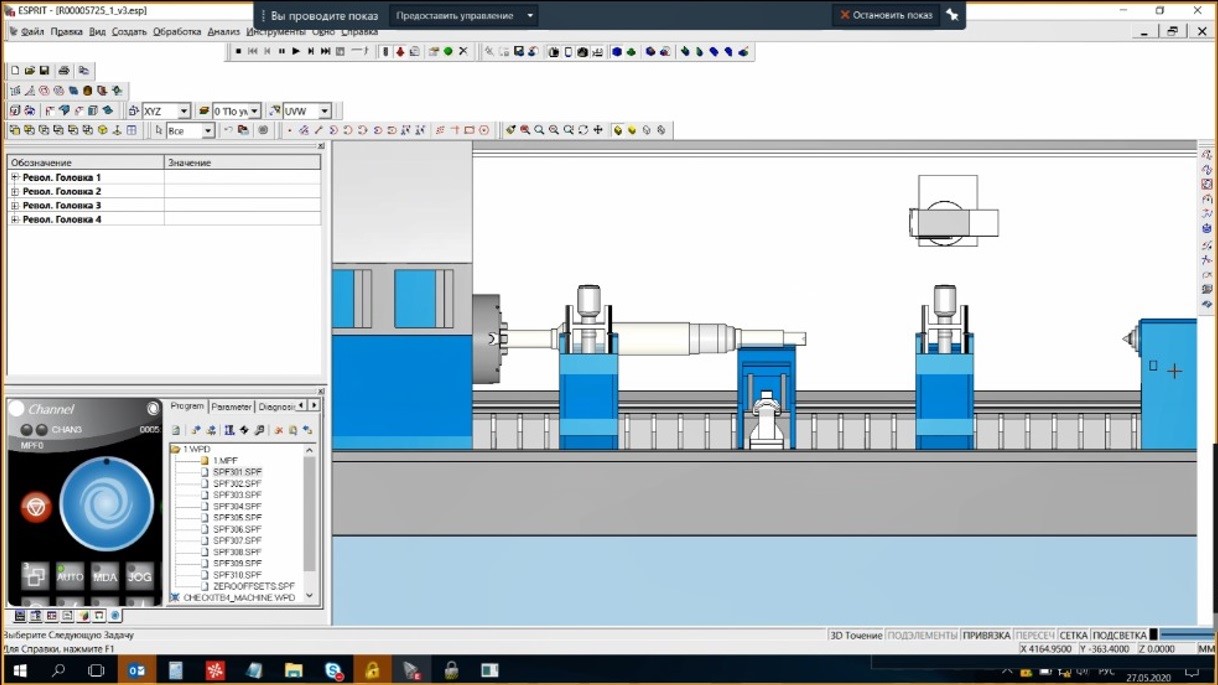
Task: Open the 'По ум' layer dropdown
Action: [x=255, y=111]
